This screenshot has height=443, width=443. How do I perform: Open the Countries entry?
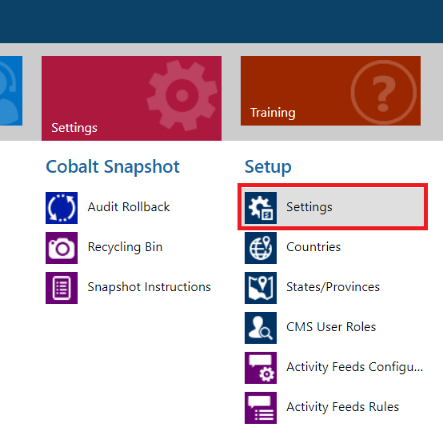coord(313,247)
